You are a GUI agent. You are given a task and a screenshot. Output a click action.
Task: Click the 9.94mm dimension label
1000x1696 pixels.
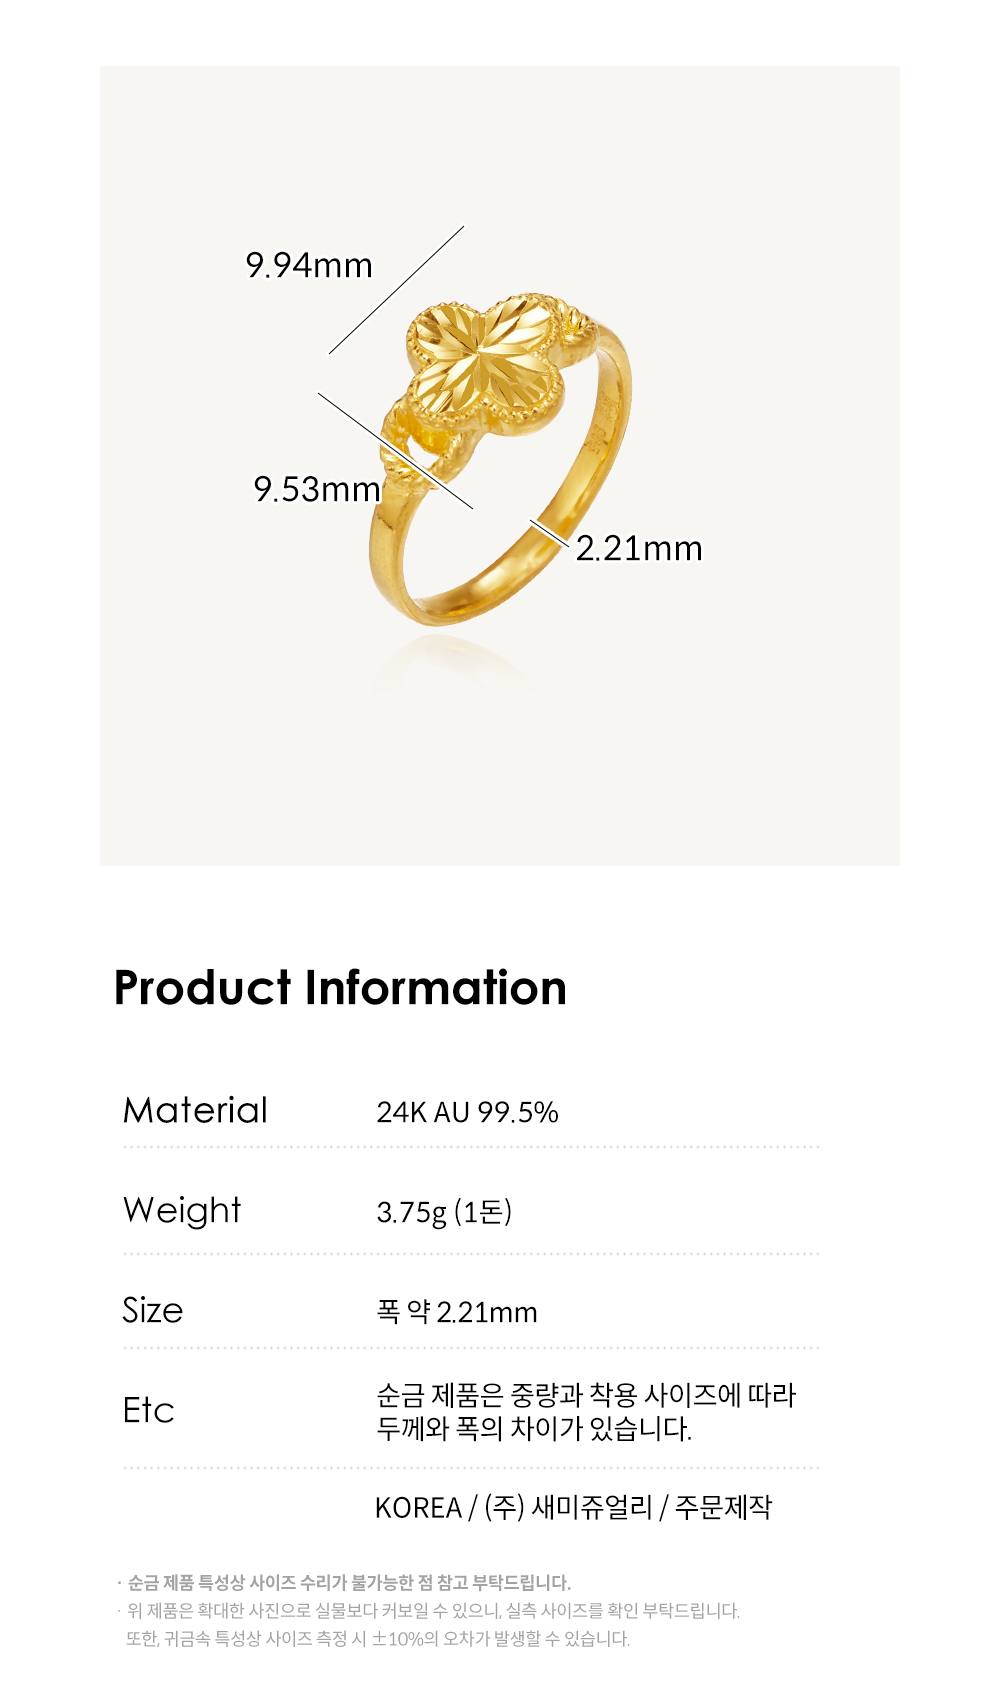309,266
